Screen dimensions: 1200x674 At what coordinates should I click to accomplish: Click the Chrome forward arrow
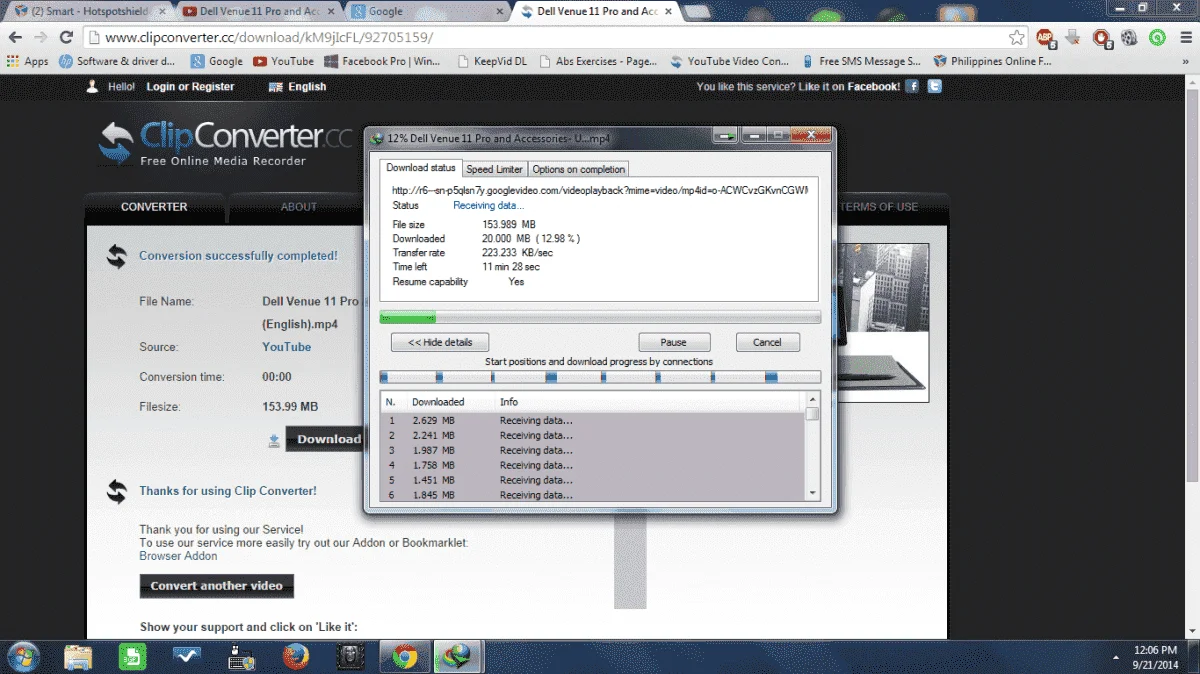point(41,37)
